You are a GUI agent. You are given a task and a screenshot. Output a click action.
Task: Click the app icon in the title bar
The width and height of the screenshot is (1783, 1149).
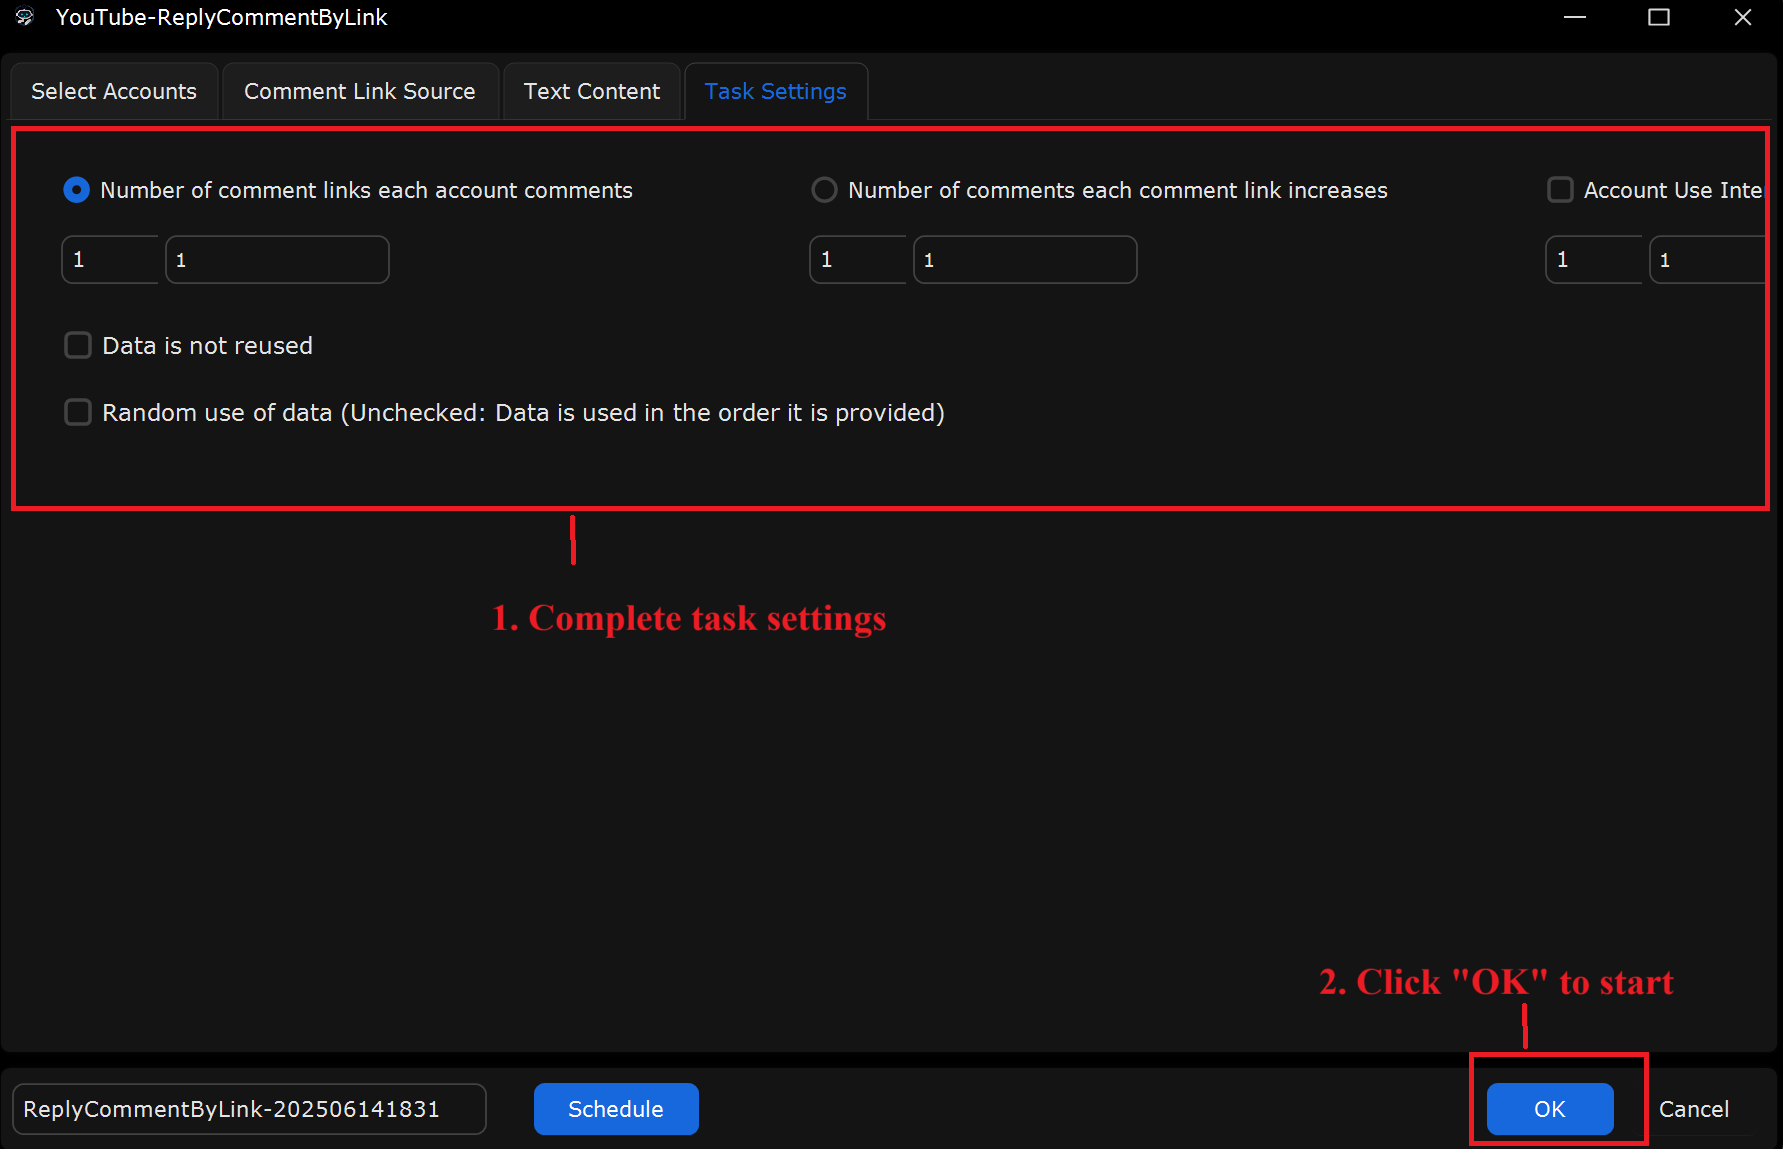click(x=25, y=17)
